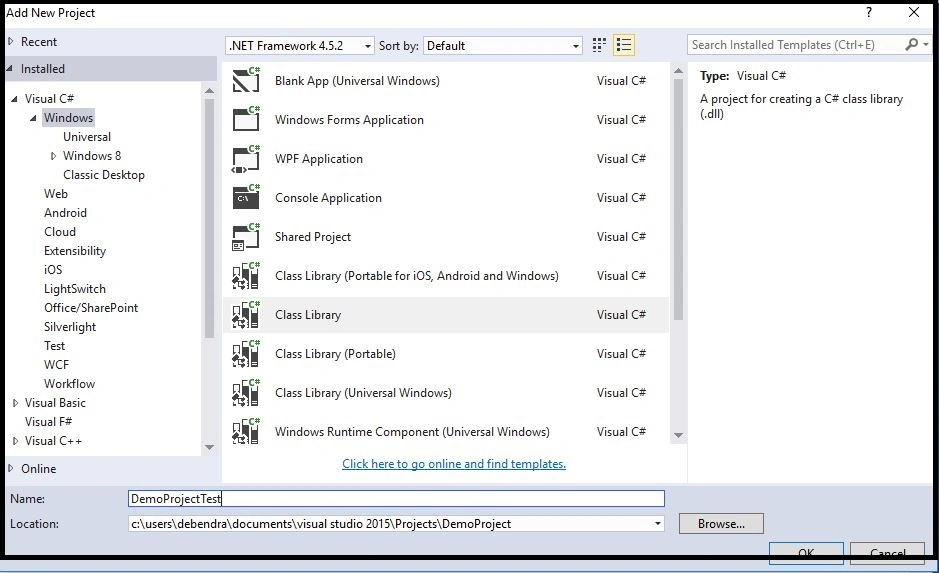Click the Class Library (Portable) icon
The image size is (939, 573).
246,353
